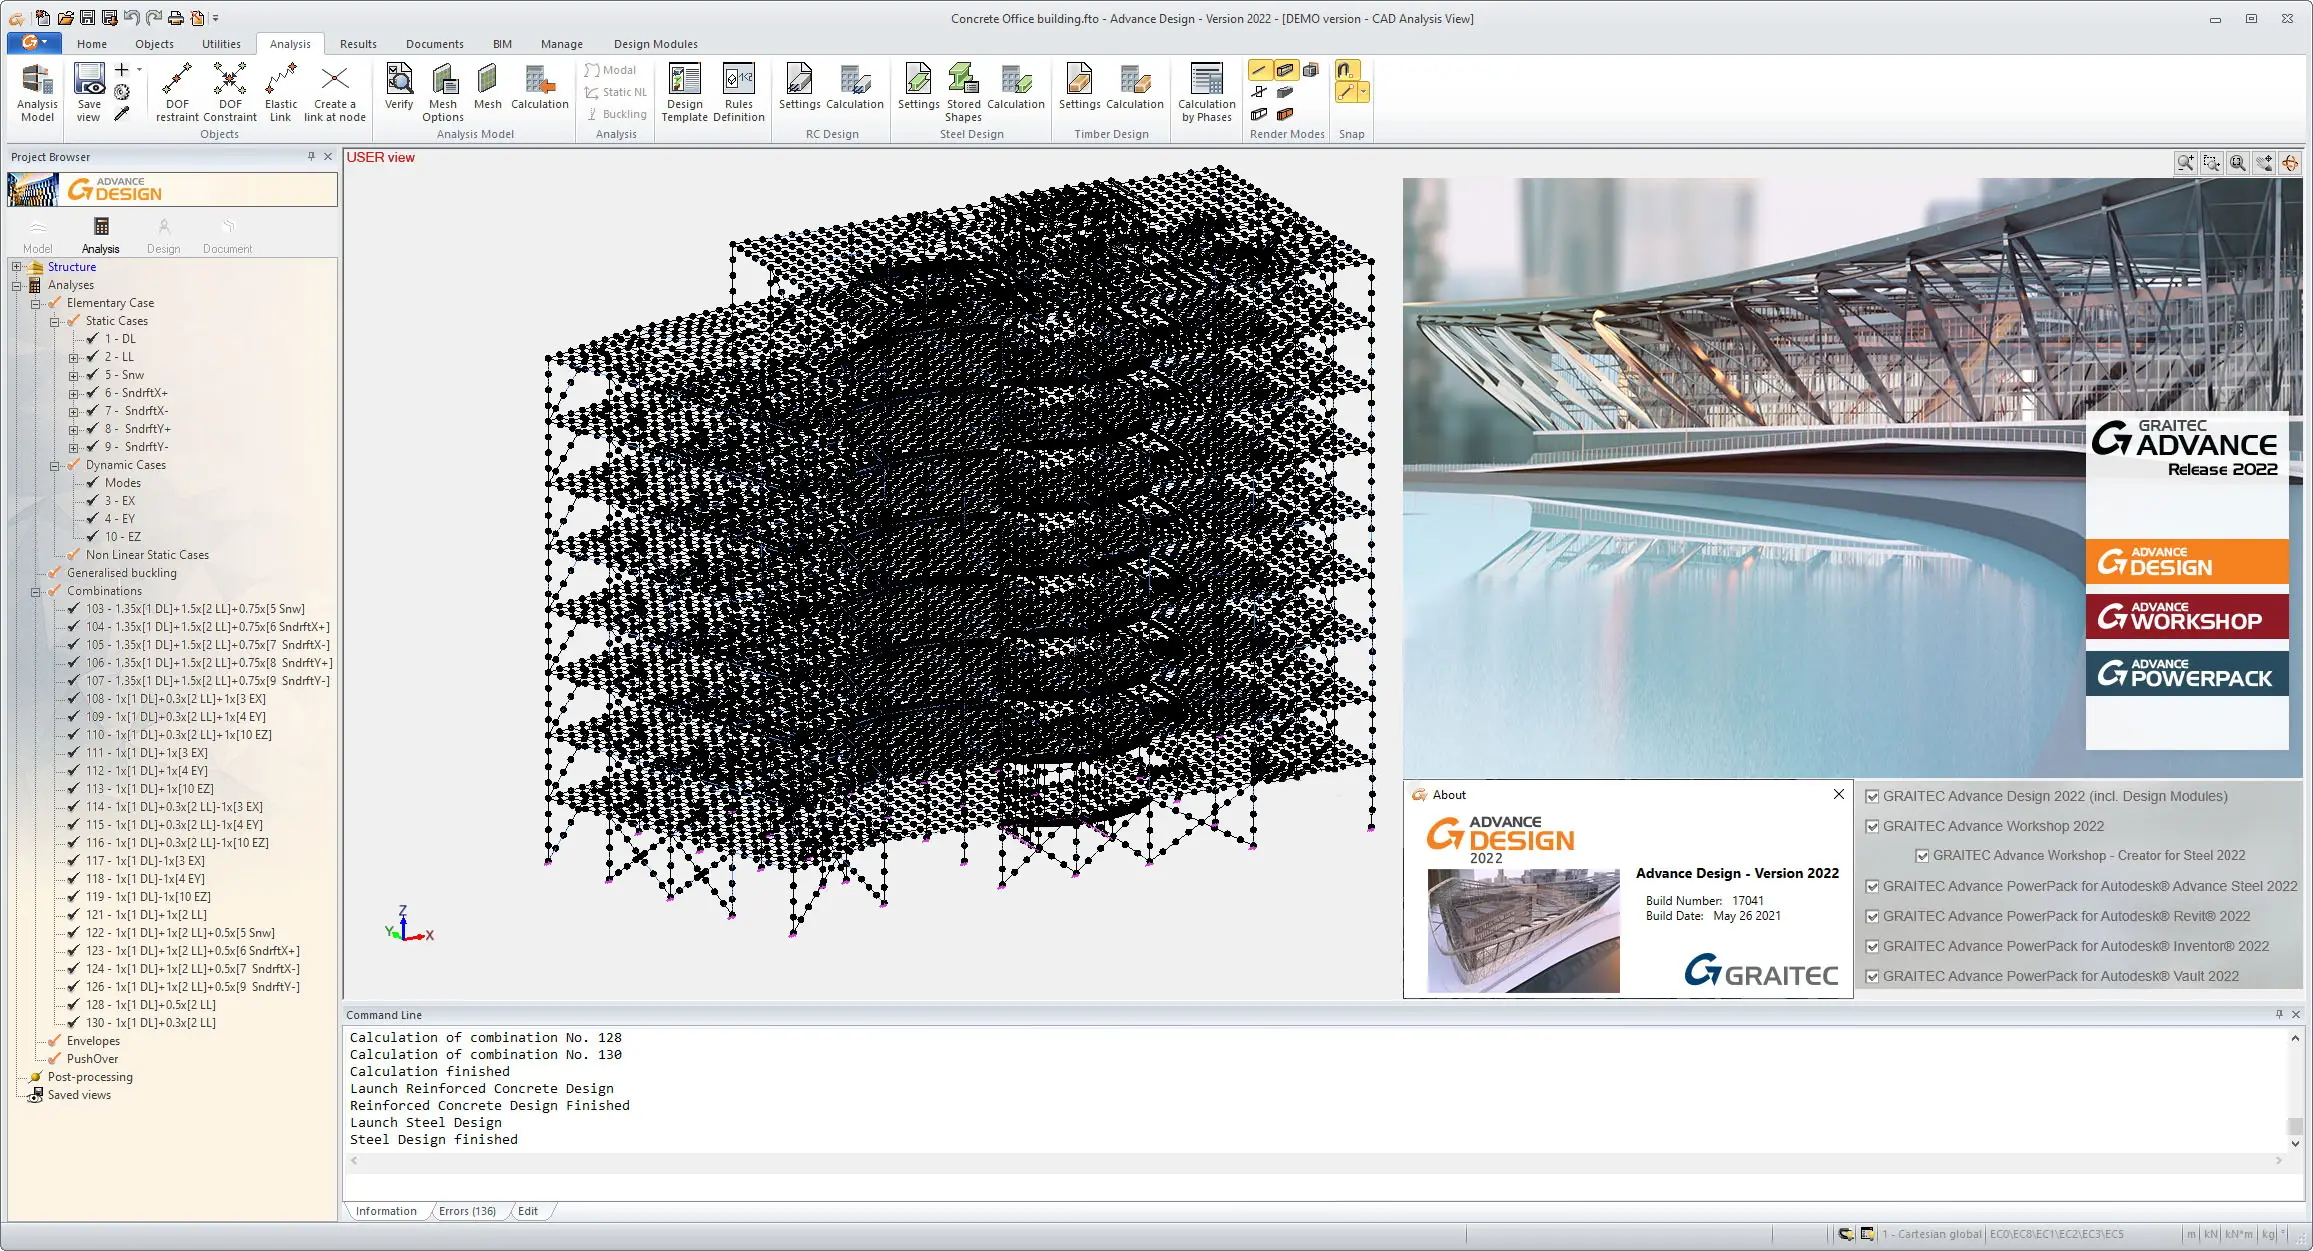Uncheck GRAITEC Advance Workshop 2022 checkbox
This screenshot has width=2313, height=1251.
[1872, 826]
